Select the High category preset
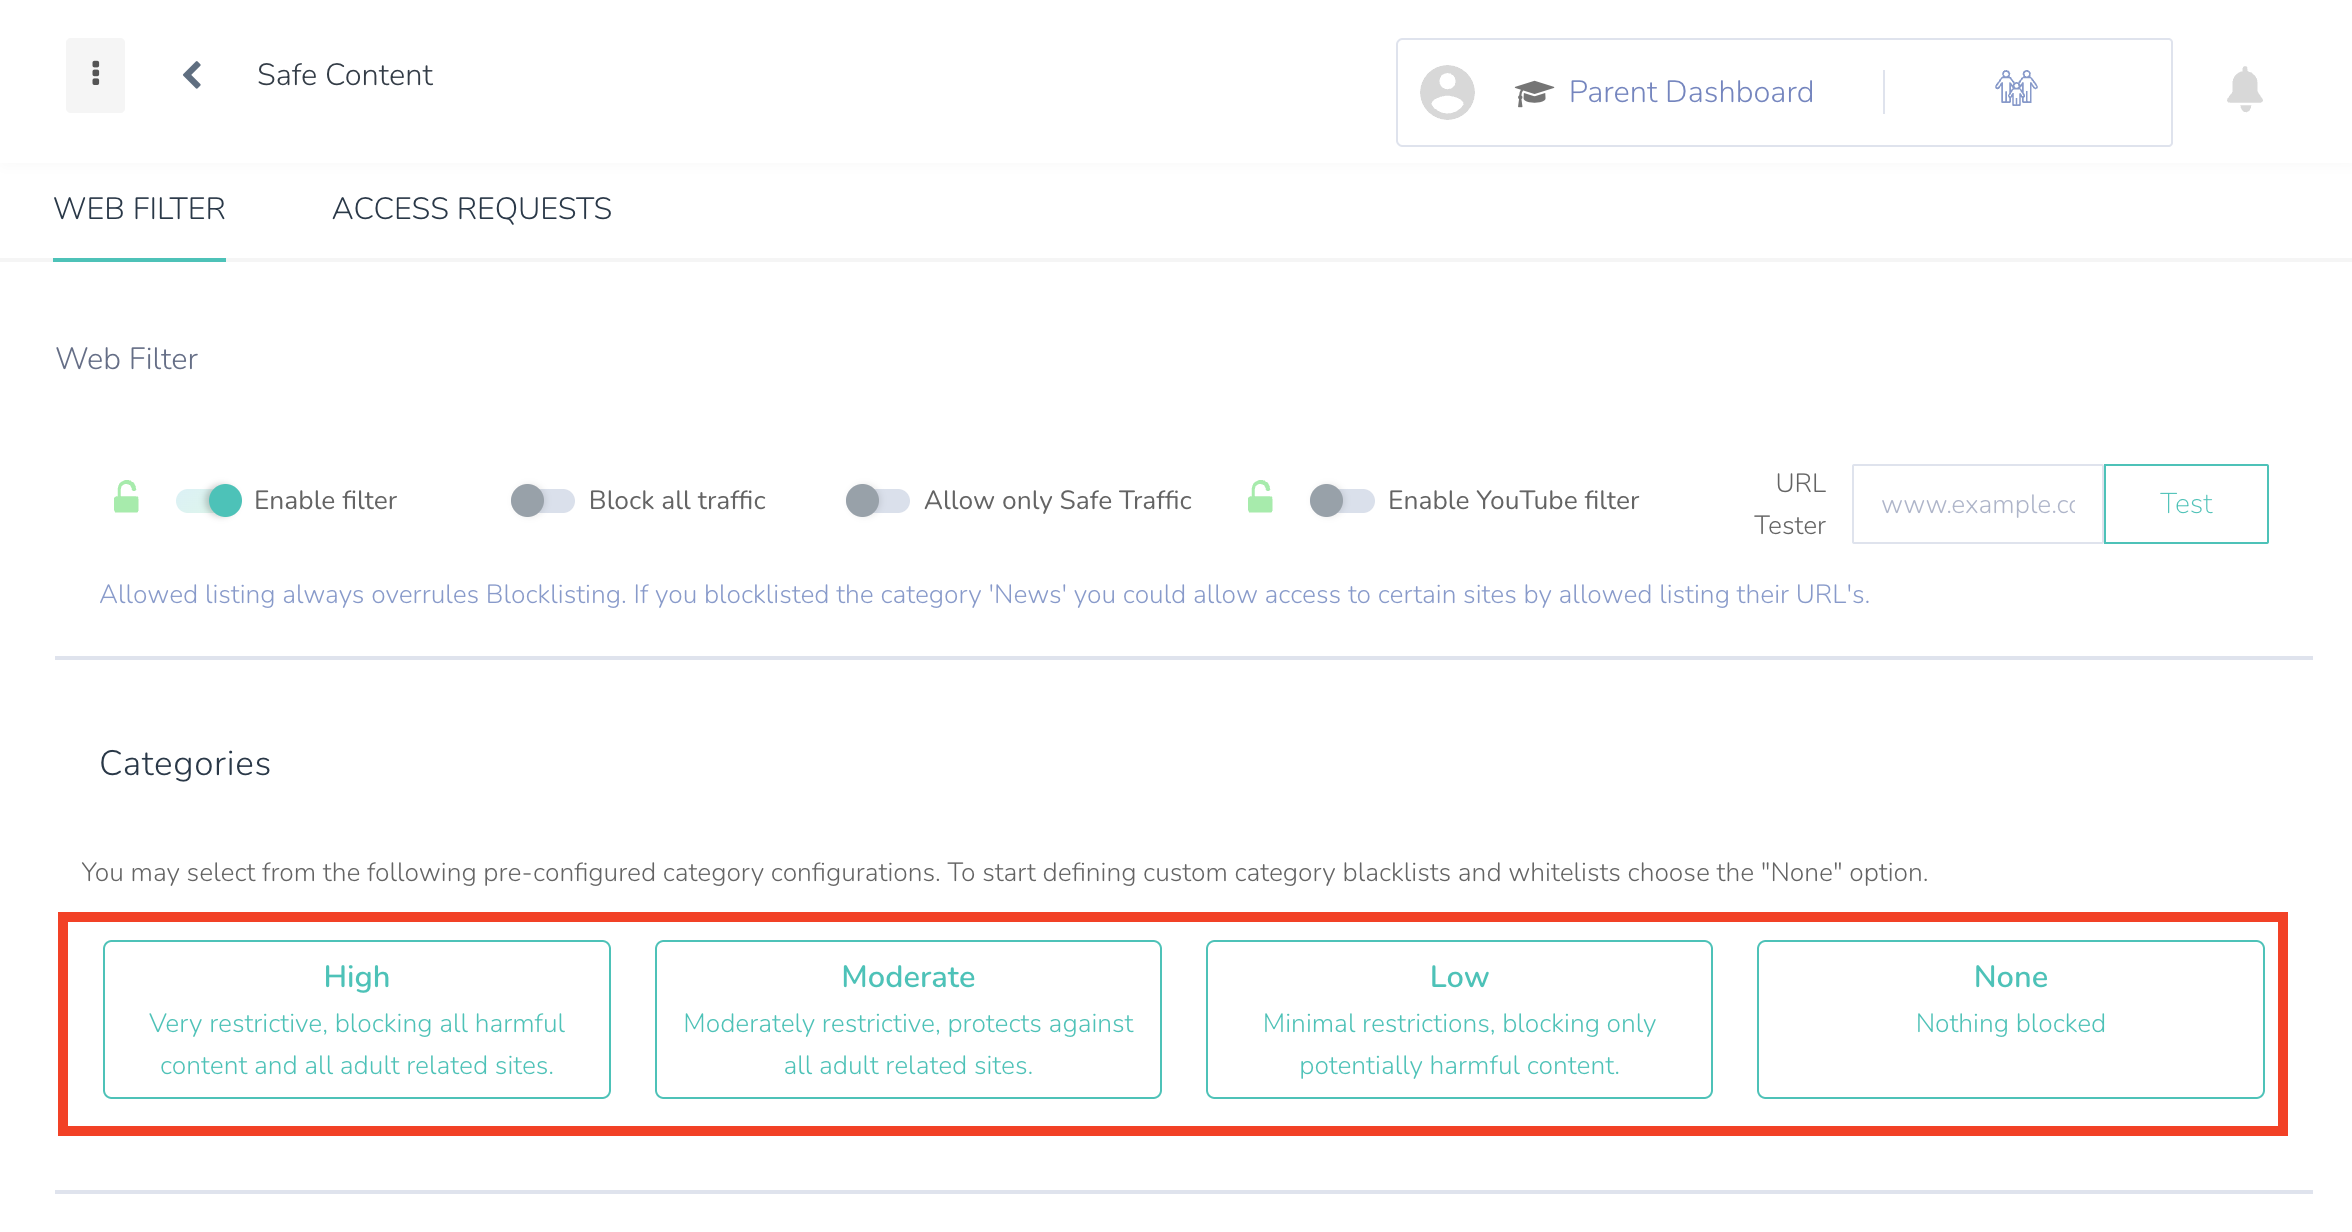The width and height of the screenshot is (2352, 1232). [x=357, y=1019]
